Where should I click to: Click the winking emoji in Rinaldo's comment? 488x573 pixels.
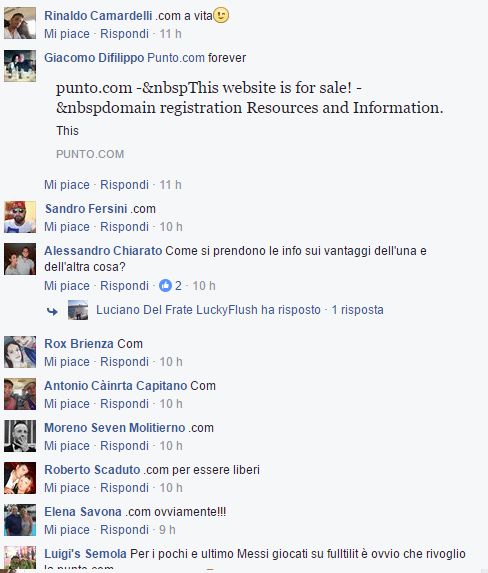(221, 16)
